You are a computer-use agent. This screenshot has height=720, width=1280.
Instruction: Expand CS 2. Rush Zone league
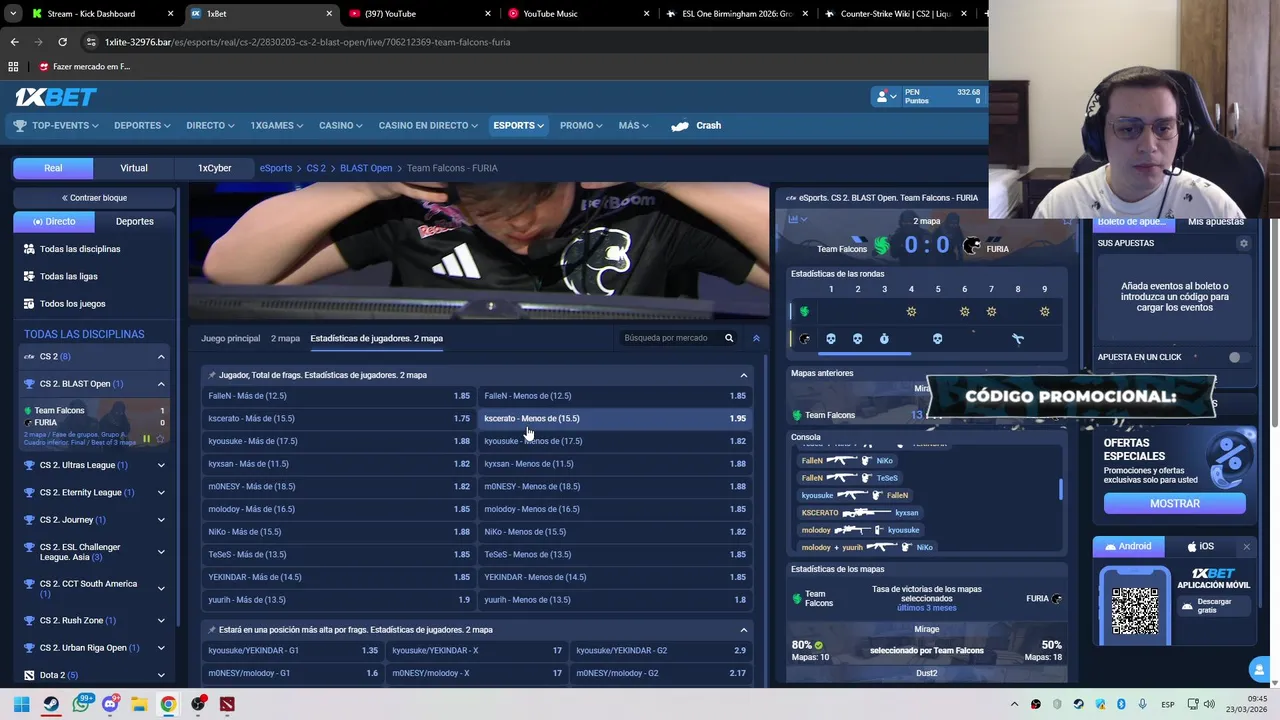click(161, 620)
